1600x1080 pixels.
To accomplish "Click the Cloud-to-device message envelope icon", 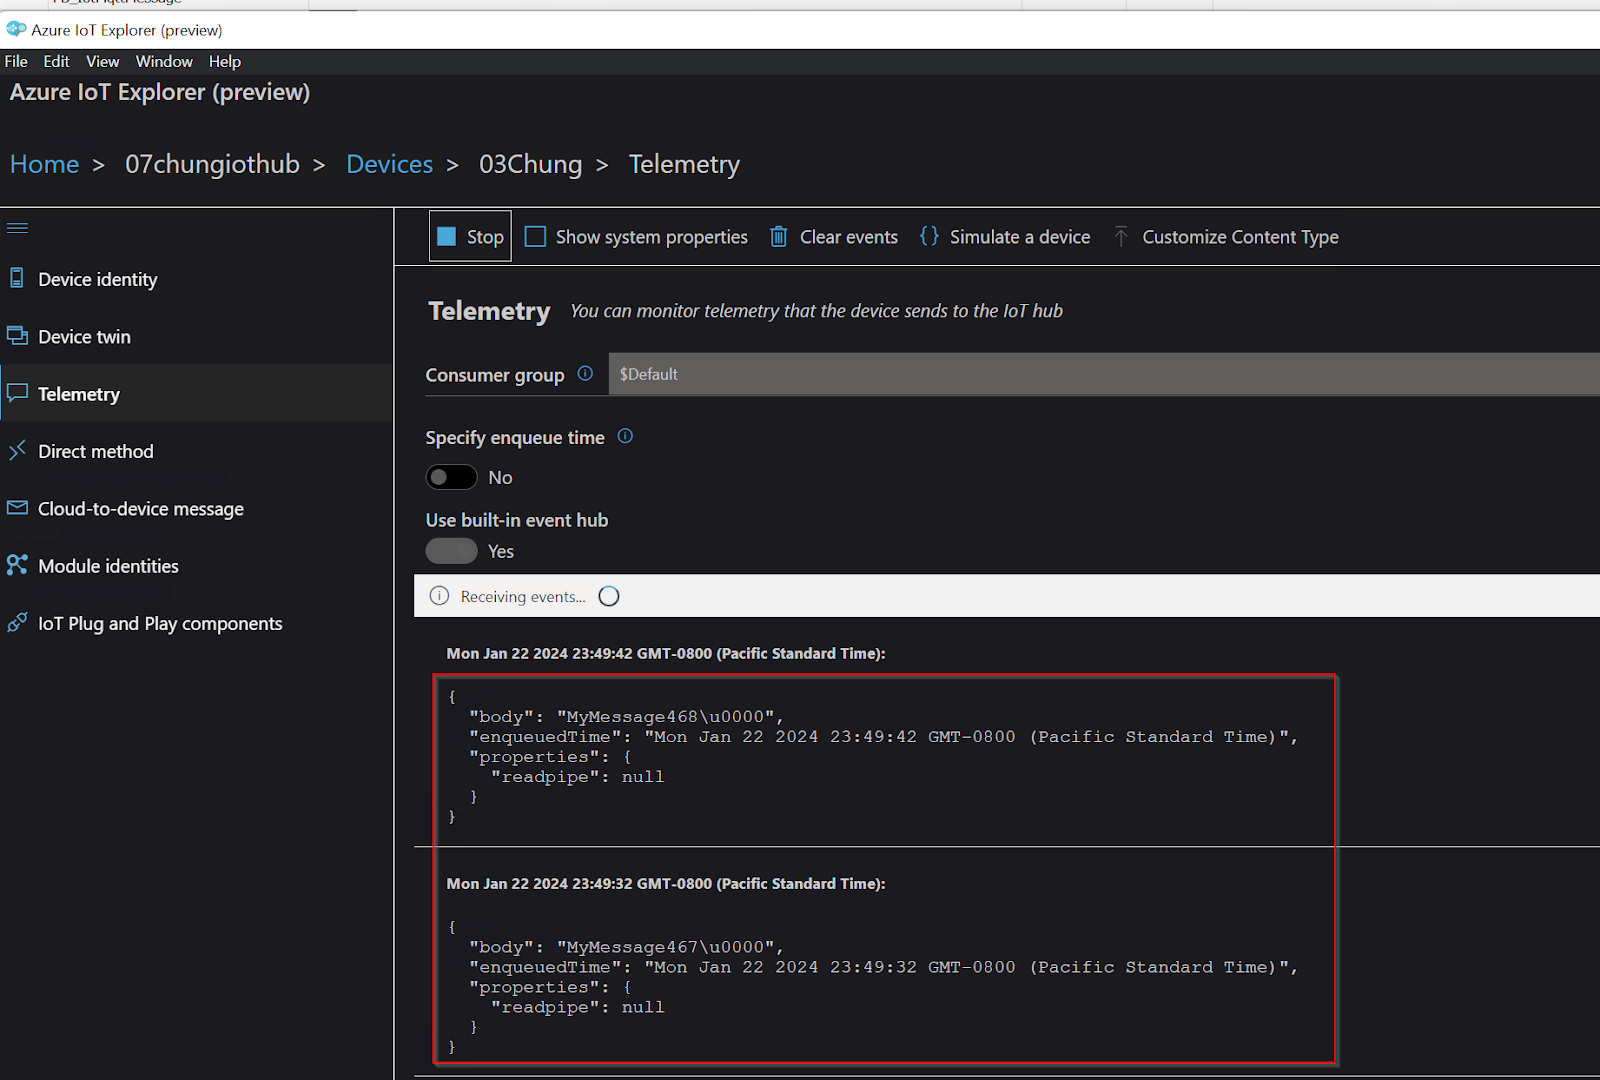I will pyautogui.click(x=17, y=508).
